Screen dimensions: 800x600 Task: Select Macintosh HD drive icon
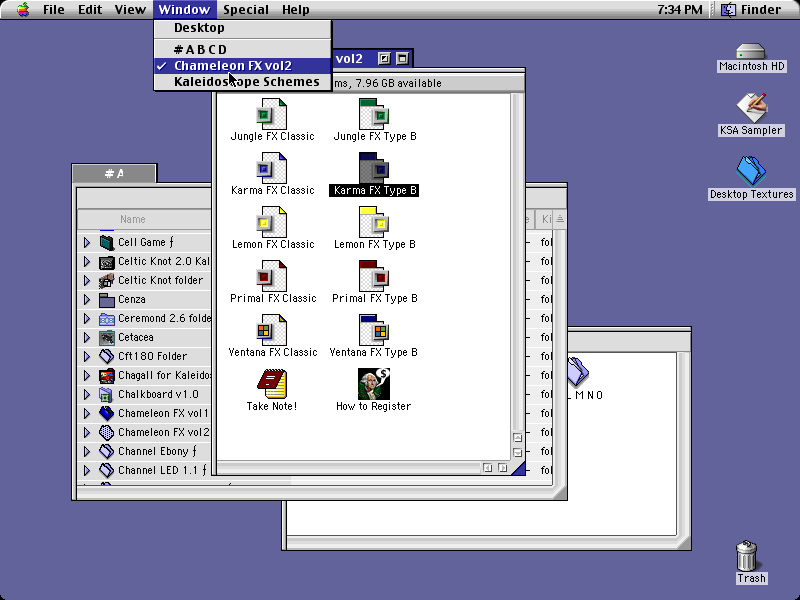tap(751, 52)
